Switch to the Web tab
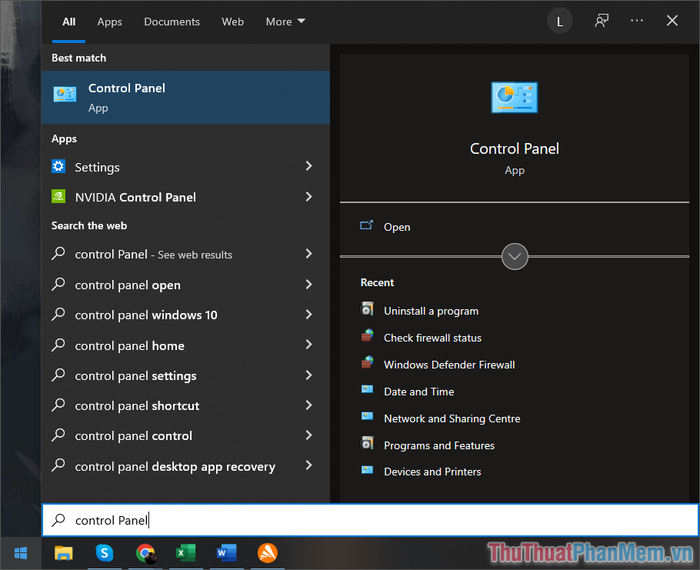 tap(233, 21)
